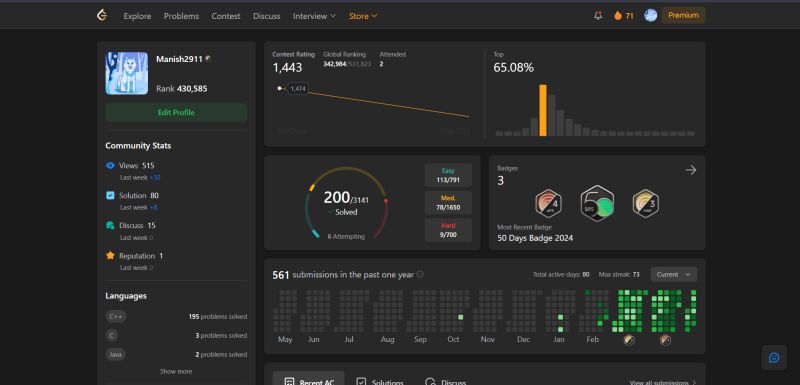Click the third hexagon badge labeled 3

pos(645,203)
